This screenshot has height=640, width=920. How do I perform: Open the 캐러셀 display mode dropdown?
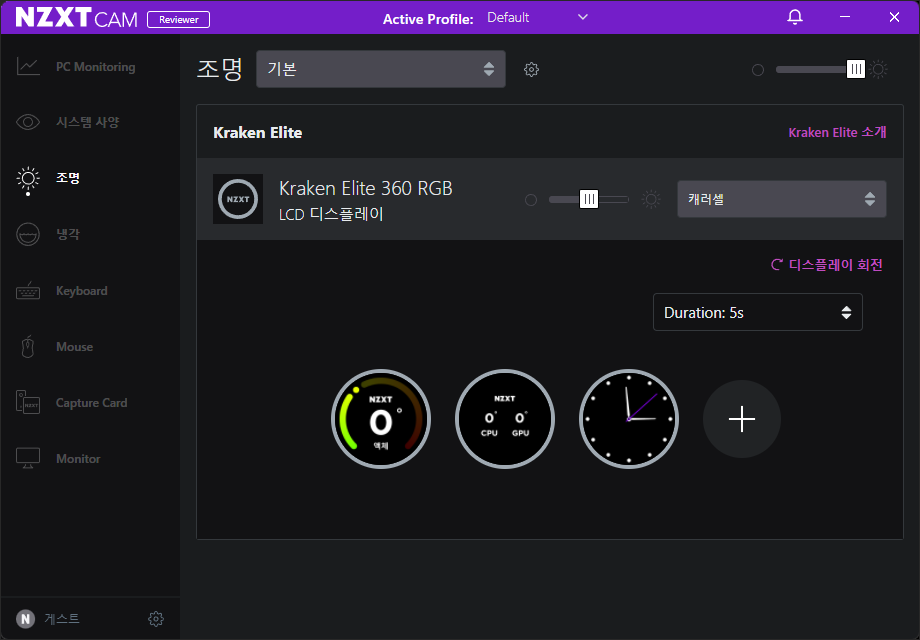point(782,199)
